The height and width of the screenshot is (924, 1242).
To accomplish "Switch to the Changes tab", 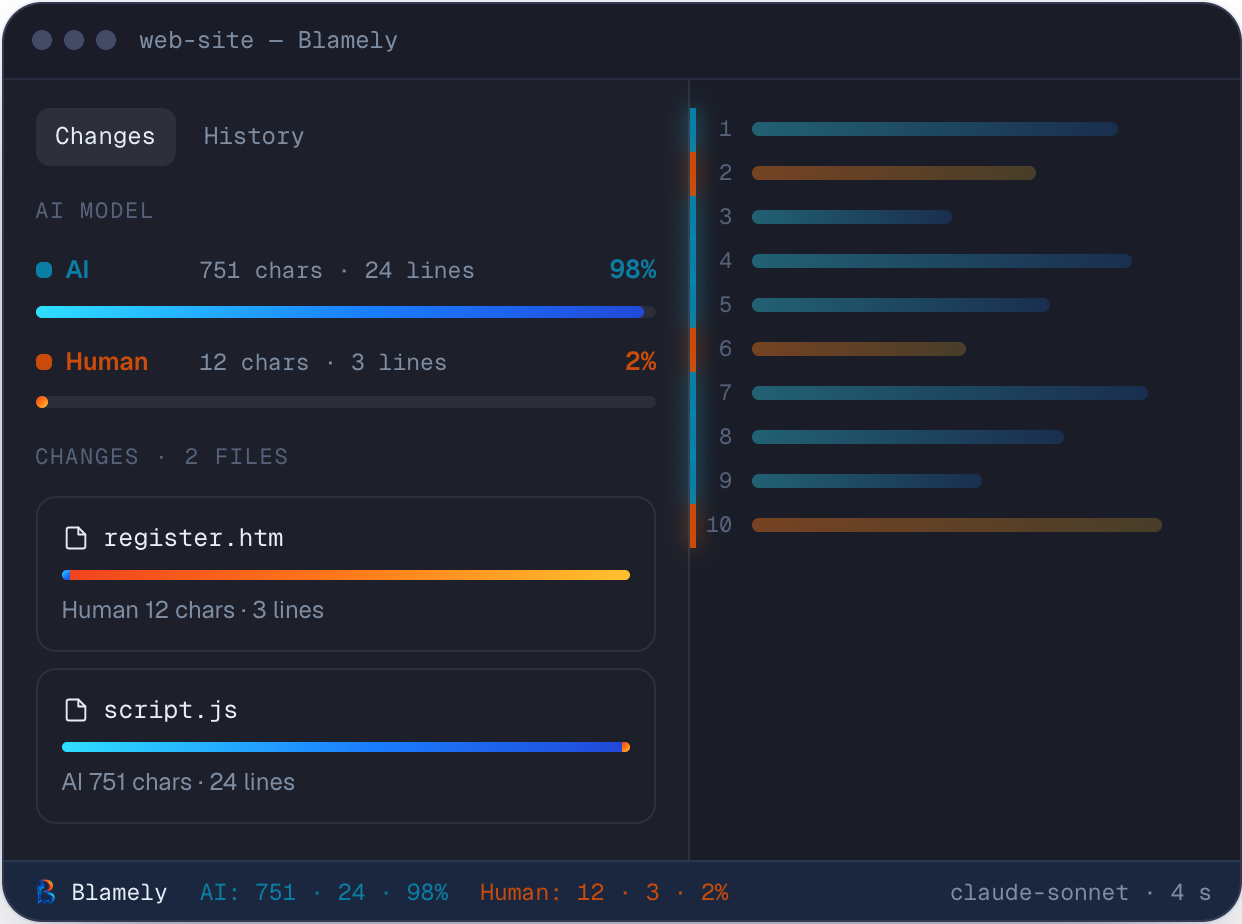I will [106, 137].
